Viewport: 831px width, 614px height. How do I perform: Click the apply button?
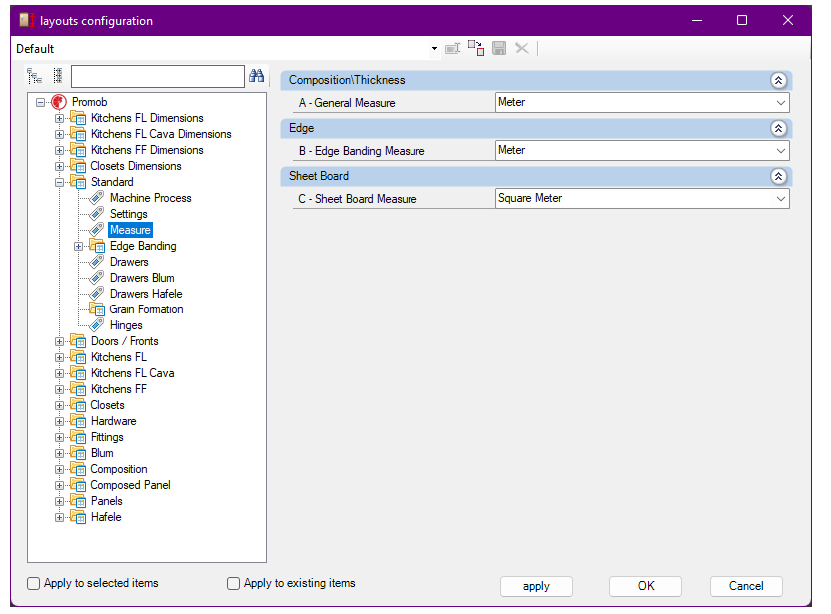tap(536, 586)
